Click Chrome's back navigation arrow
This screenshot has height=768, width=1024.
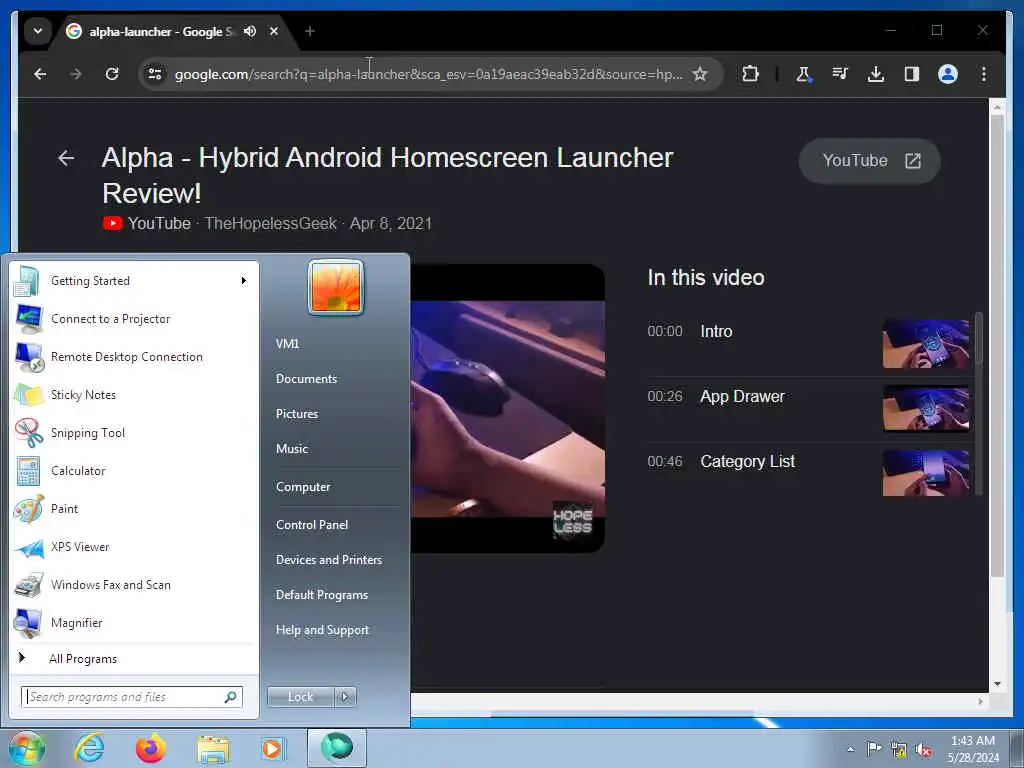40,74
